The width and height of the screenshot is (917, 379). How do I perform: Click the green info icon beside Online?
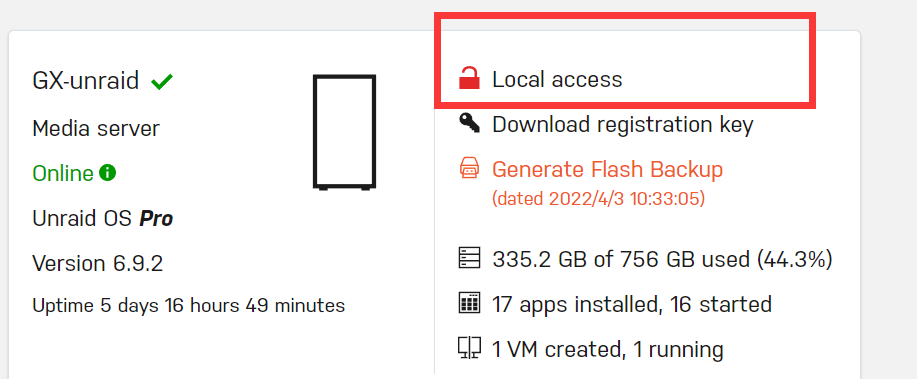[107, 173]
